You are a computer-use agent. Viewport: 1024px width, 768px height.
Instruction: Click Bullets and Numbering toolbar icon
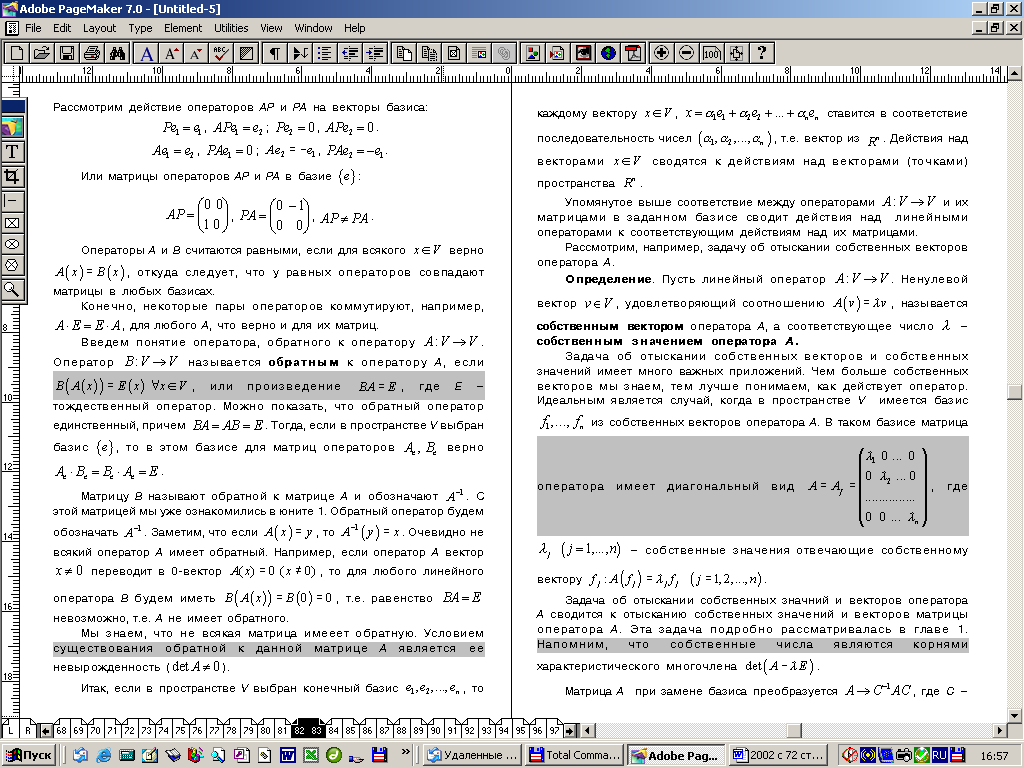coord(325,53)
